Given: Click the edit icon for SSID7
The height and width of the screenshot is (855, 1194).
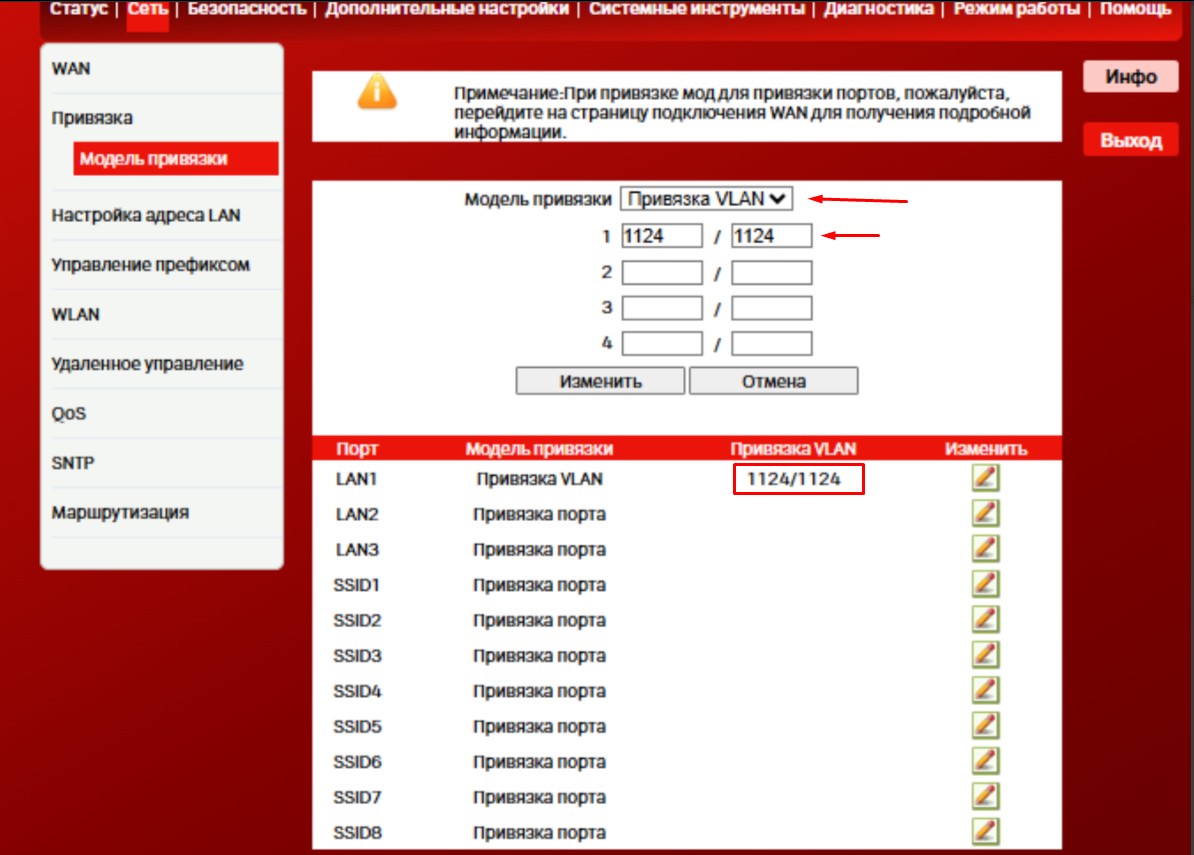Looking at the screenshot, I should 985,797.
